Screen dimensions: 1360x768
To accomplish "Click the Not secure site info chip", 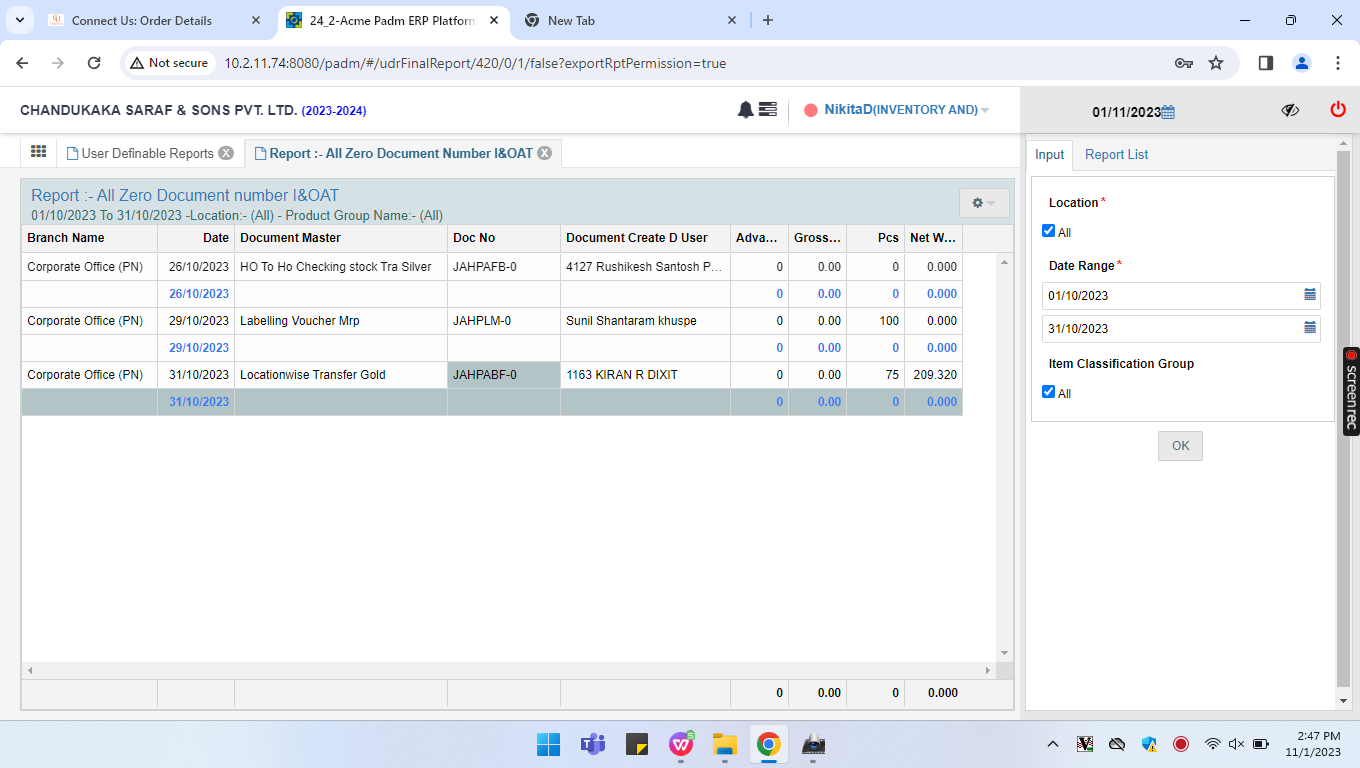I will (169, 63).
